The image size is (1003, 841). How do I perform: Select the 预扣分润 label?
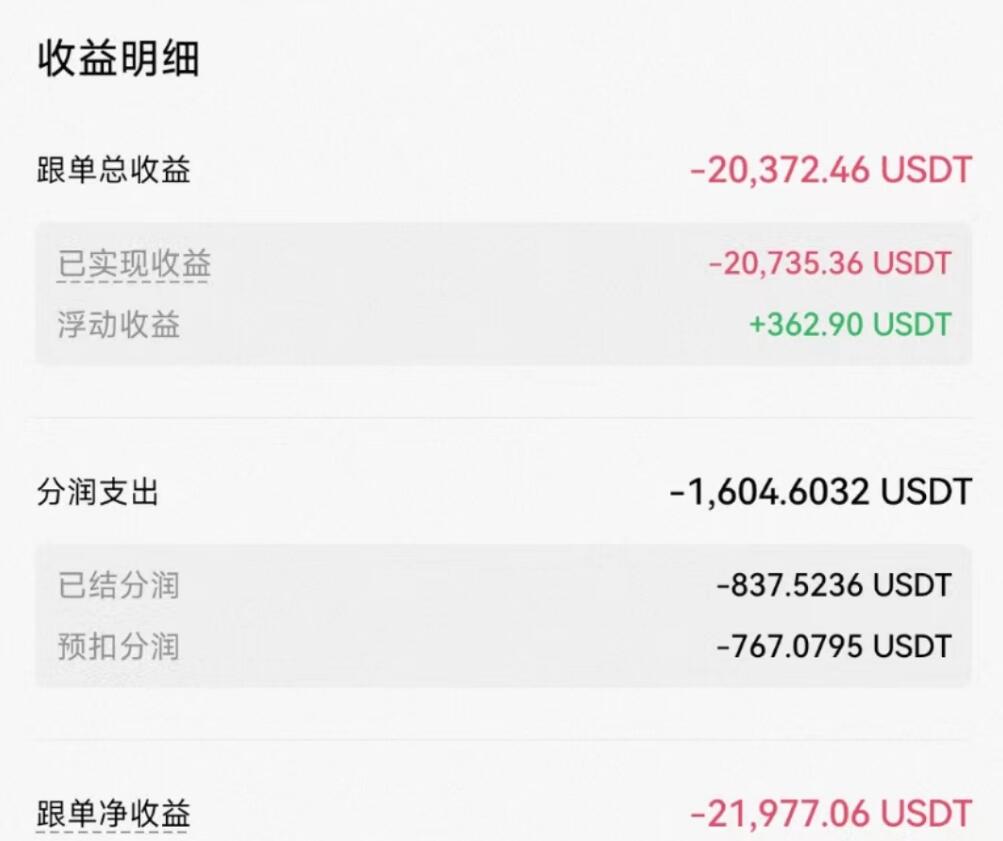click(119, 646)
